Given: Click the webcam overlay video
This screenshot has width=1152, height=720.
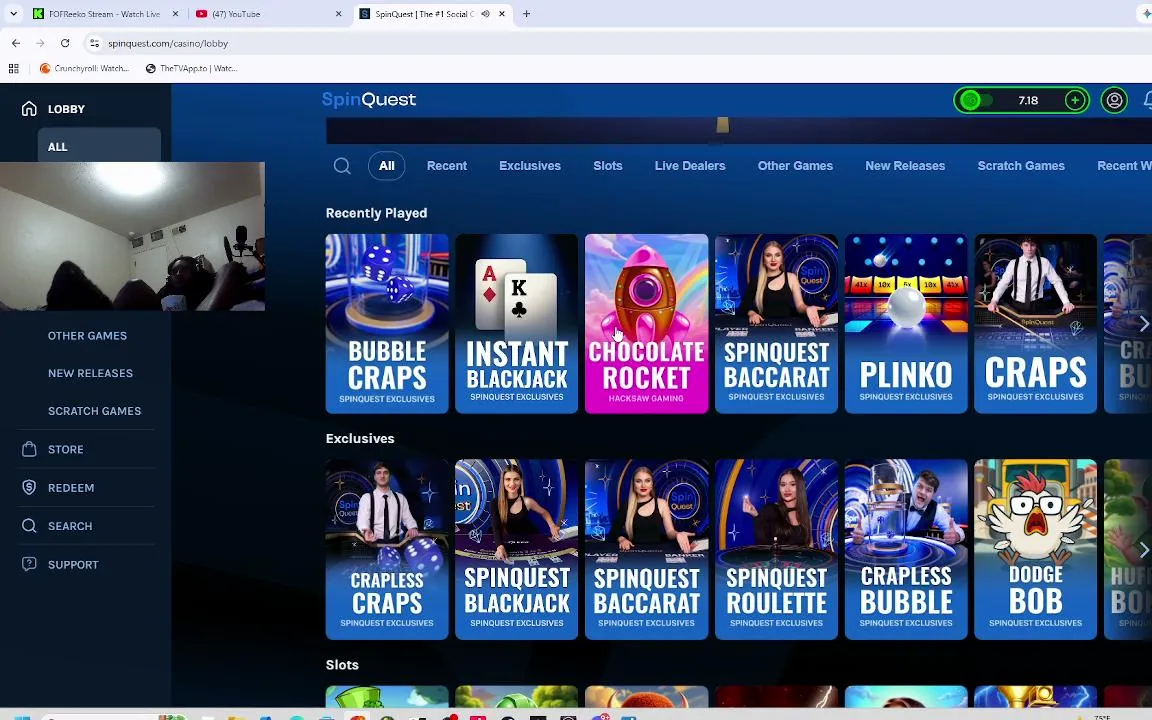Looking at the screenshot, I should [x=132, y=236].
